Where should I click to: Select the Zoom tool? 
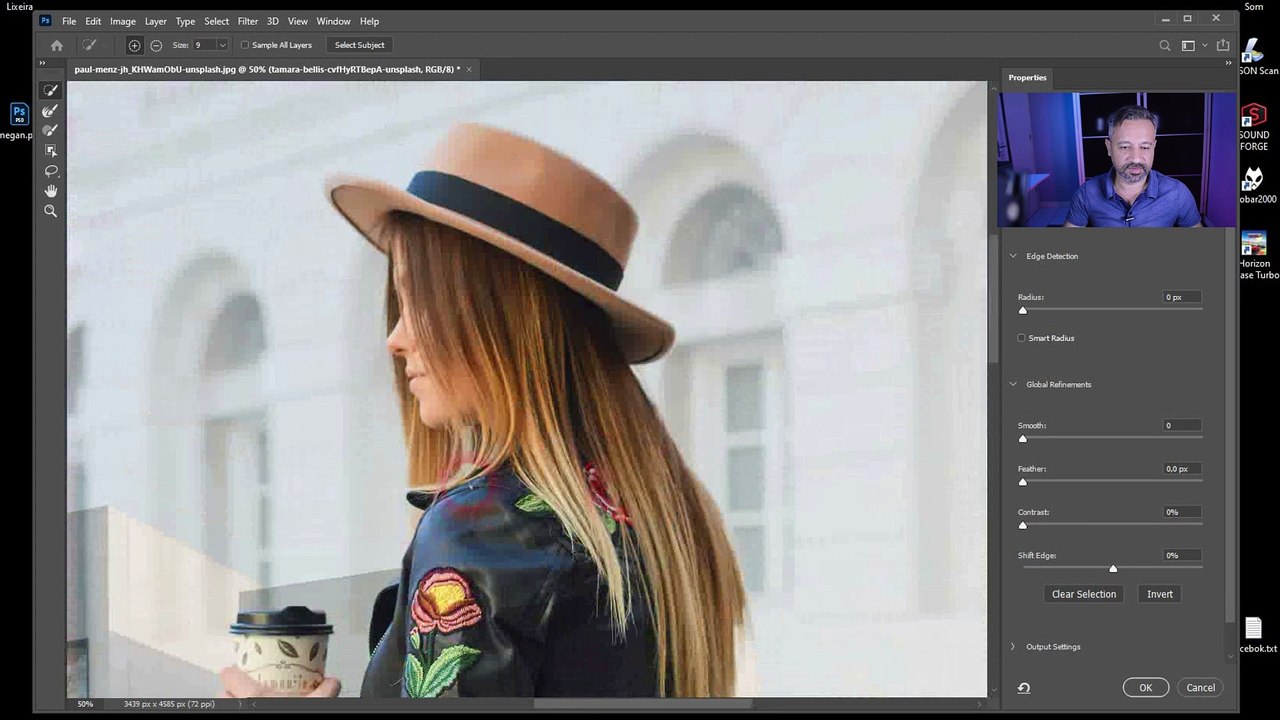[51, 211]
